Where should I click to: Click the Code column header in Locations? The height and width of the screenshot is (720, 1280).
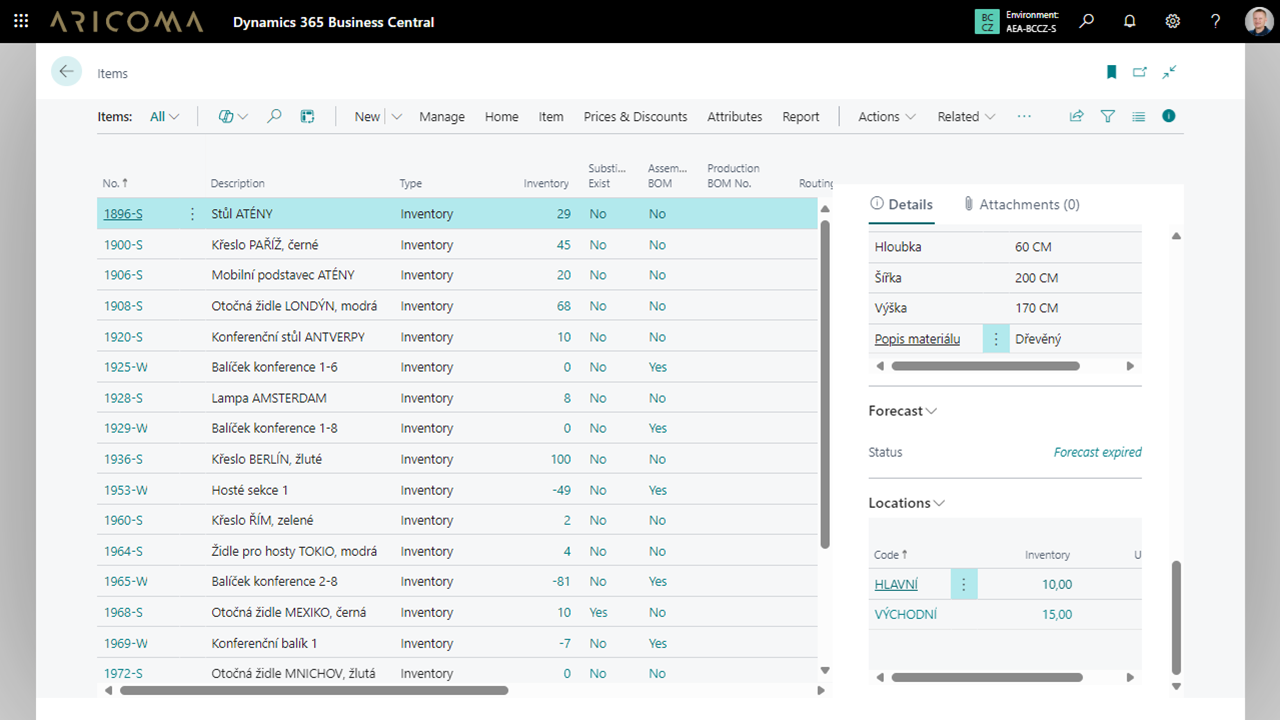[x=891, y=554]
